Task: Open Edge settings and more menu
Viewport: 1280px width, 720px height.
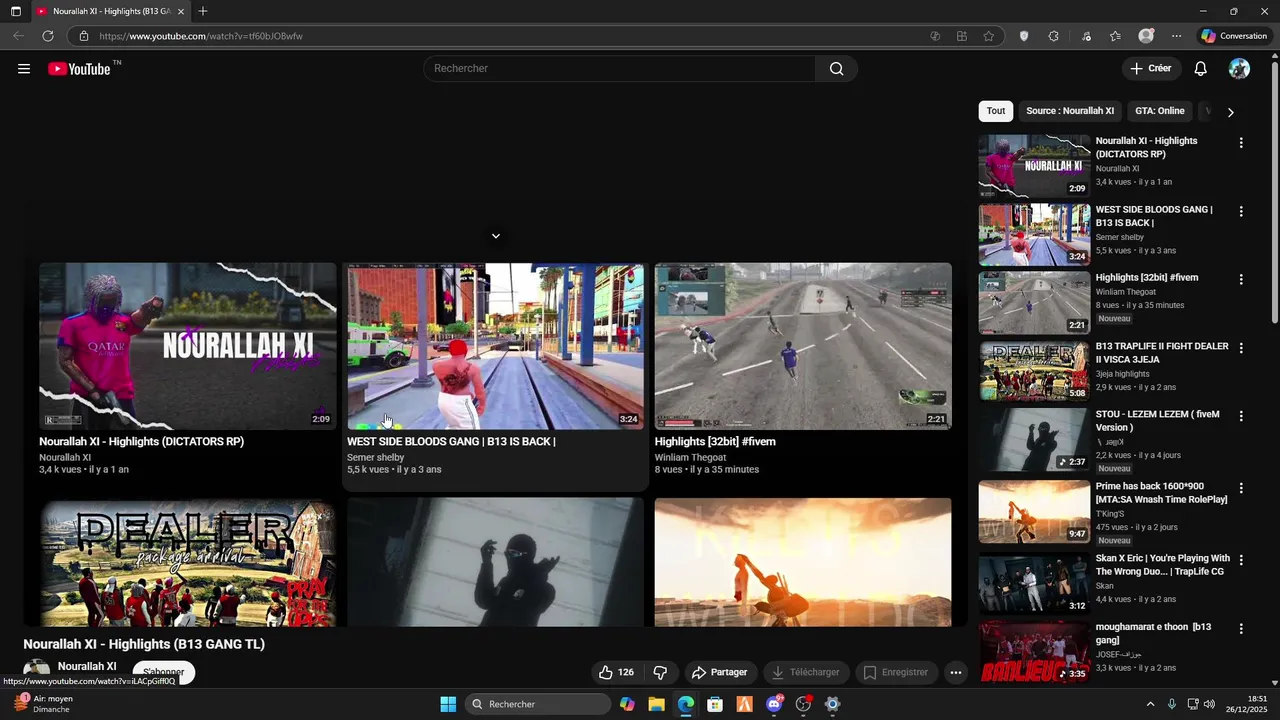Action: 1177,36
